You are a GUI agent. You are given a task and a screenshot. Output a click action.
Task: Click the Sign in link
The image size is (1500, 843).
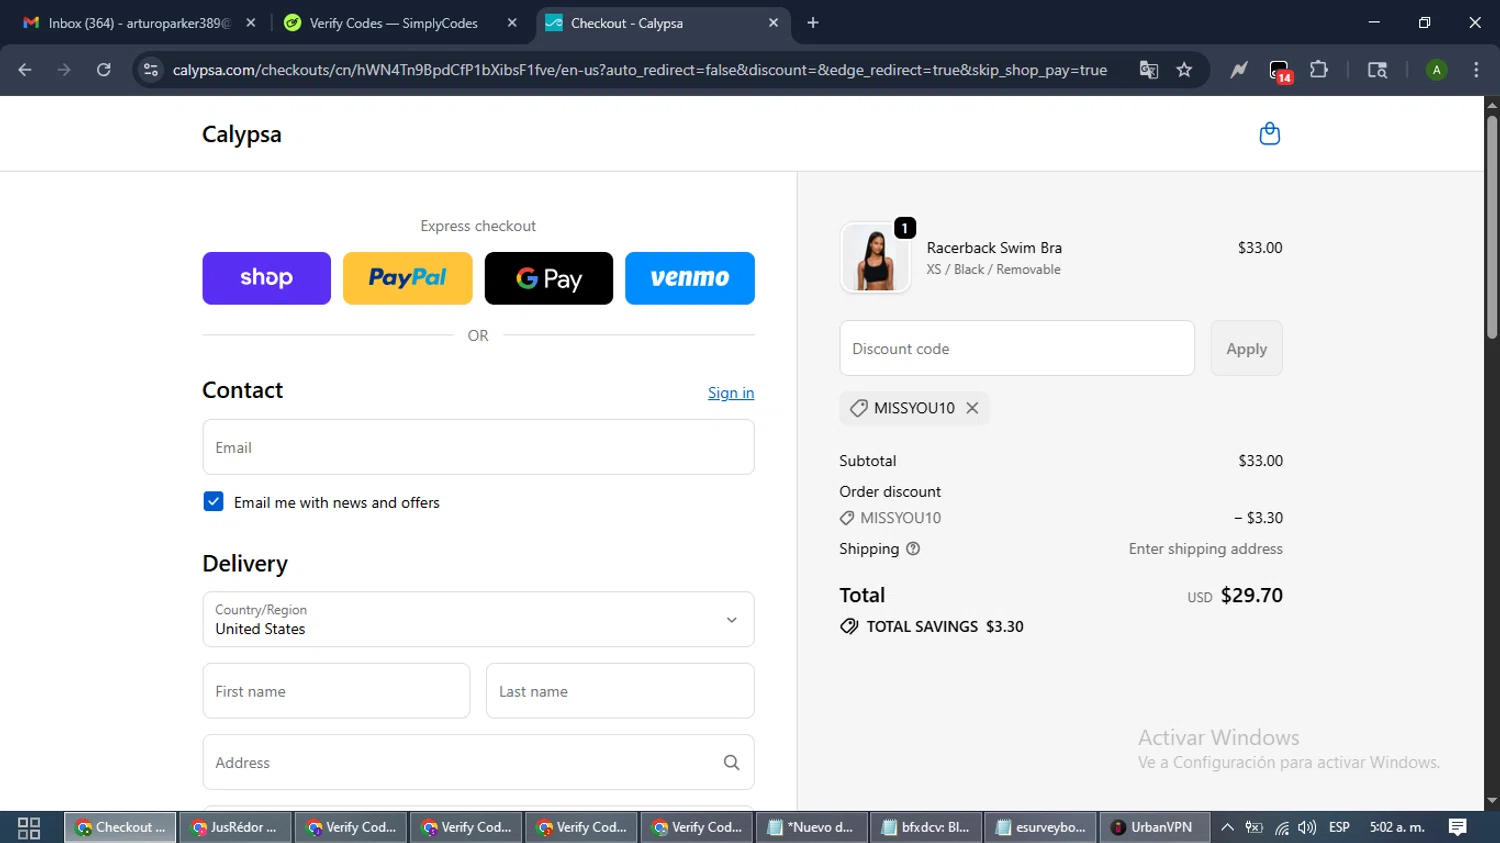click(x=731, y=393)
